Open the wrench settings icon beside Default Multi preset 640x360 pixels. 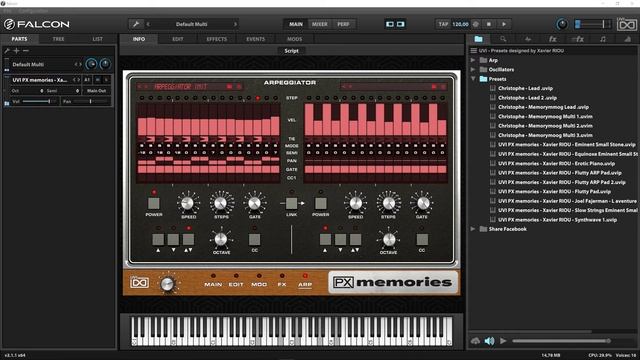click(x=136, y=24)
